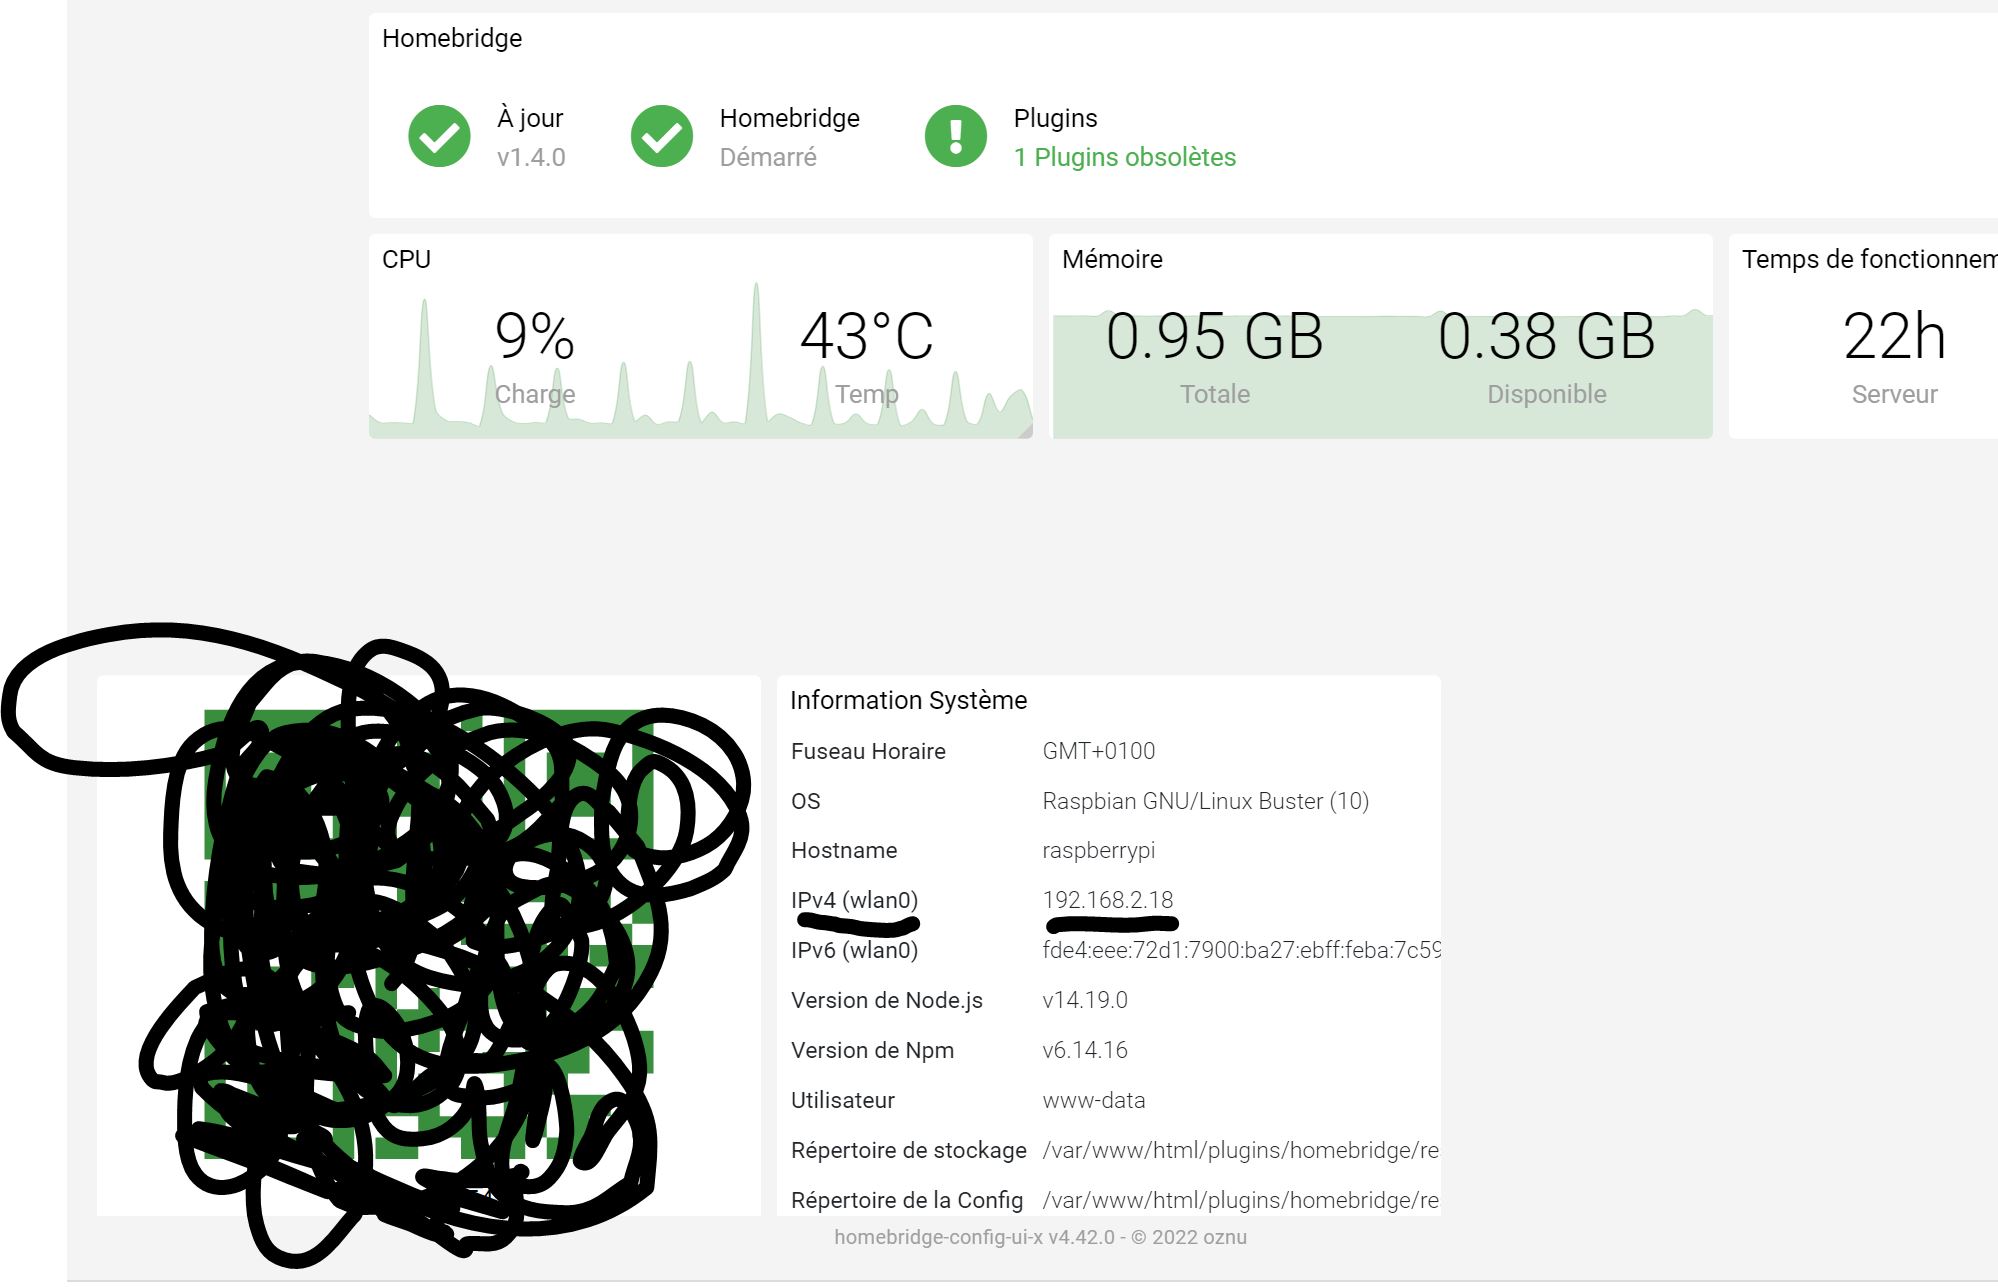Click the IPv6 (wlan0) label
1998x1287 pixels.
[x=854, y=950]
